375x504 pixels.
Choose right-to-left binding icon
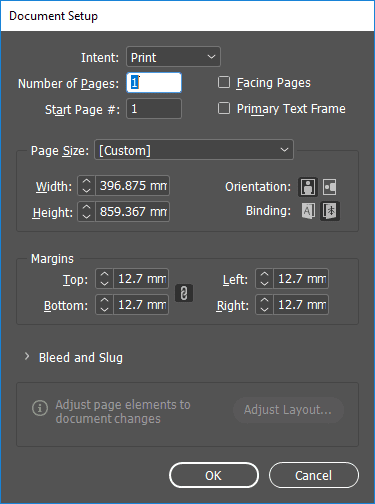[330, 211]
